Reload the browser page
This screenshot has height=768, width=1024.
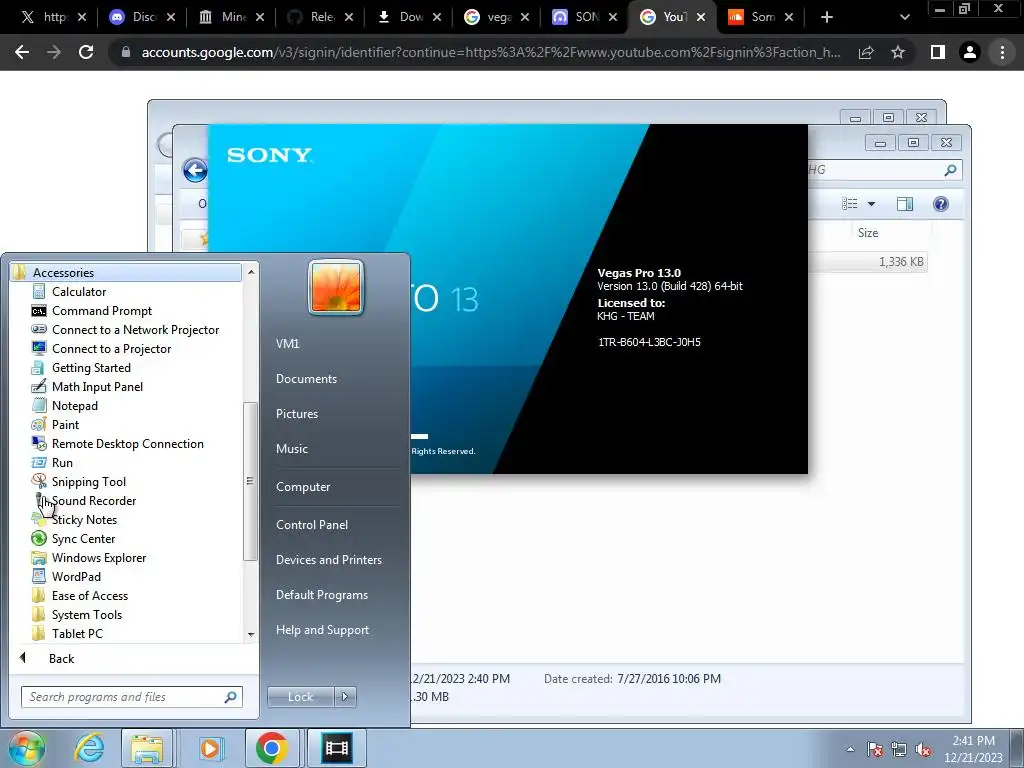pos(86,52)
